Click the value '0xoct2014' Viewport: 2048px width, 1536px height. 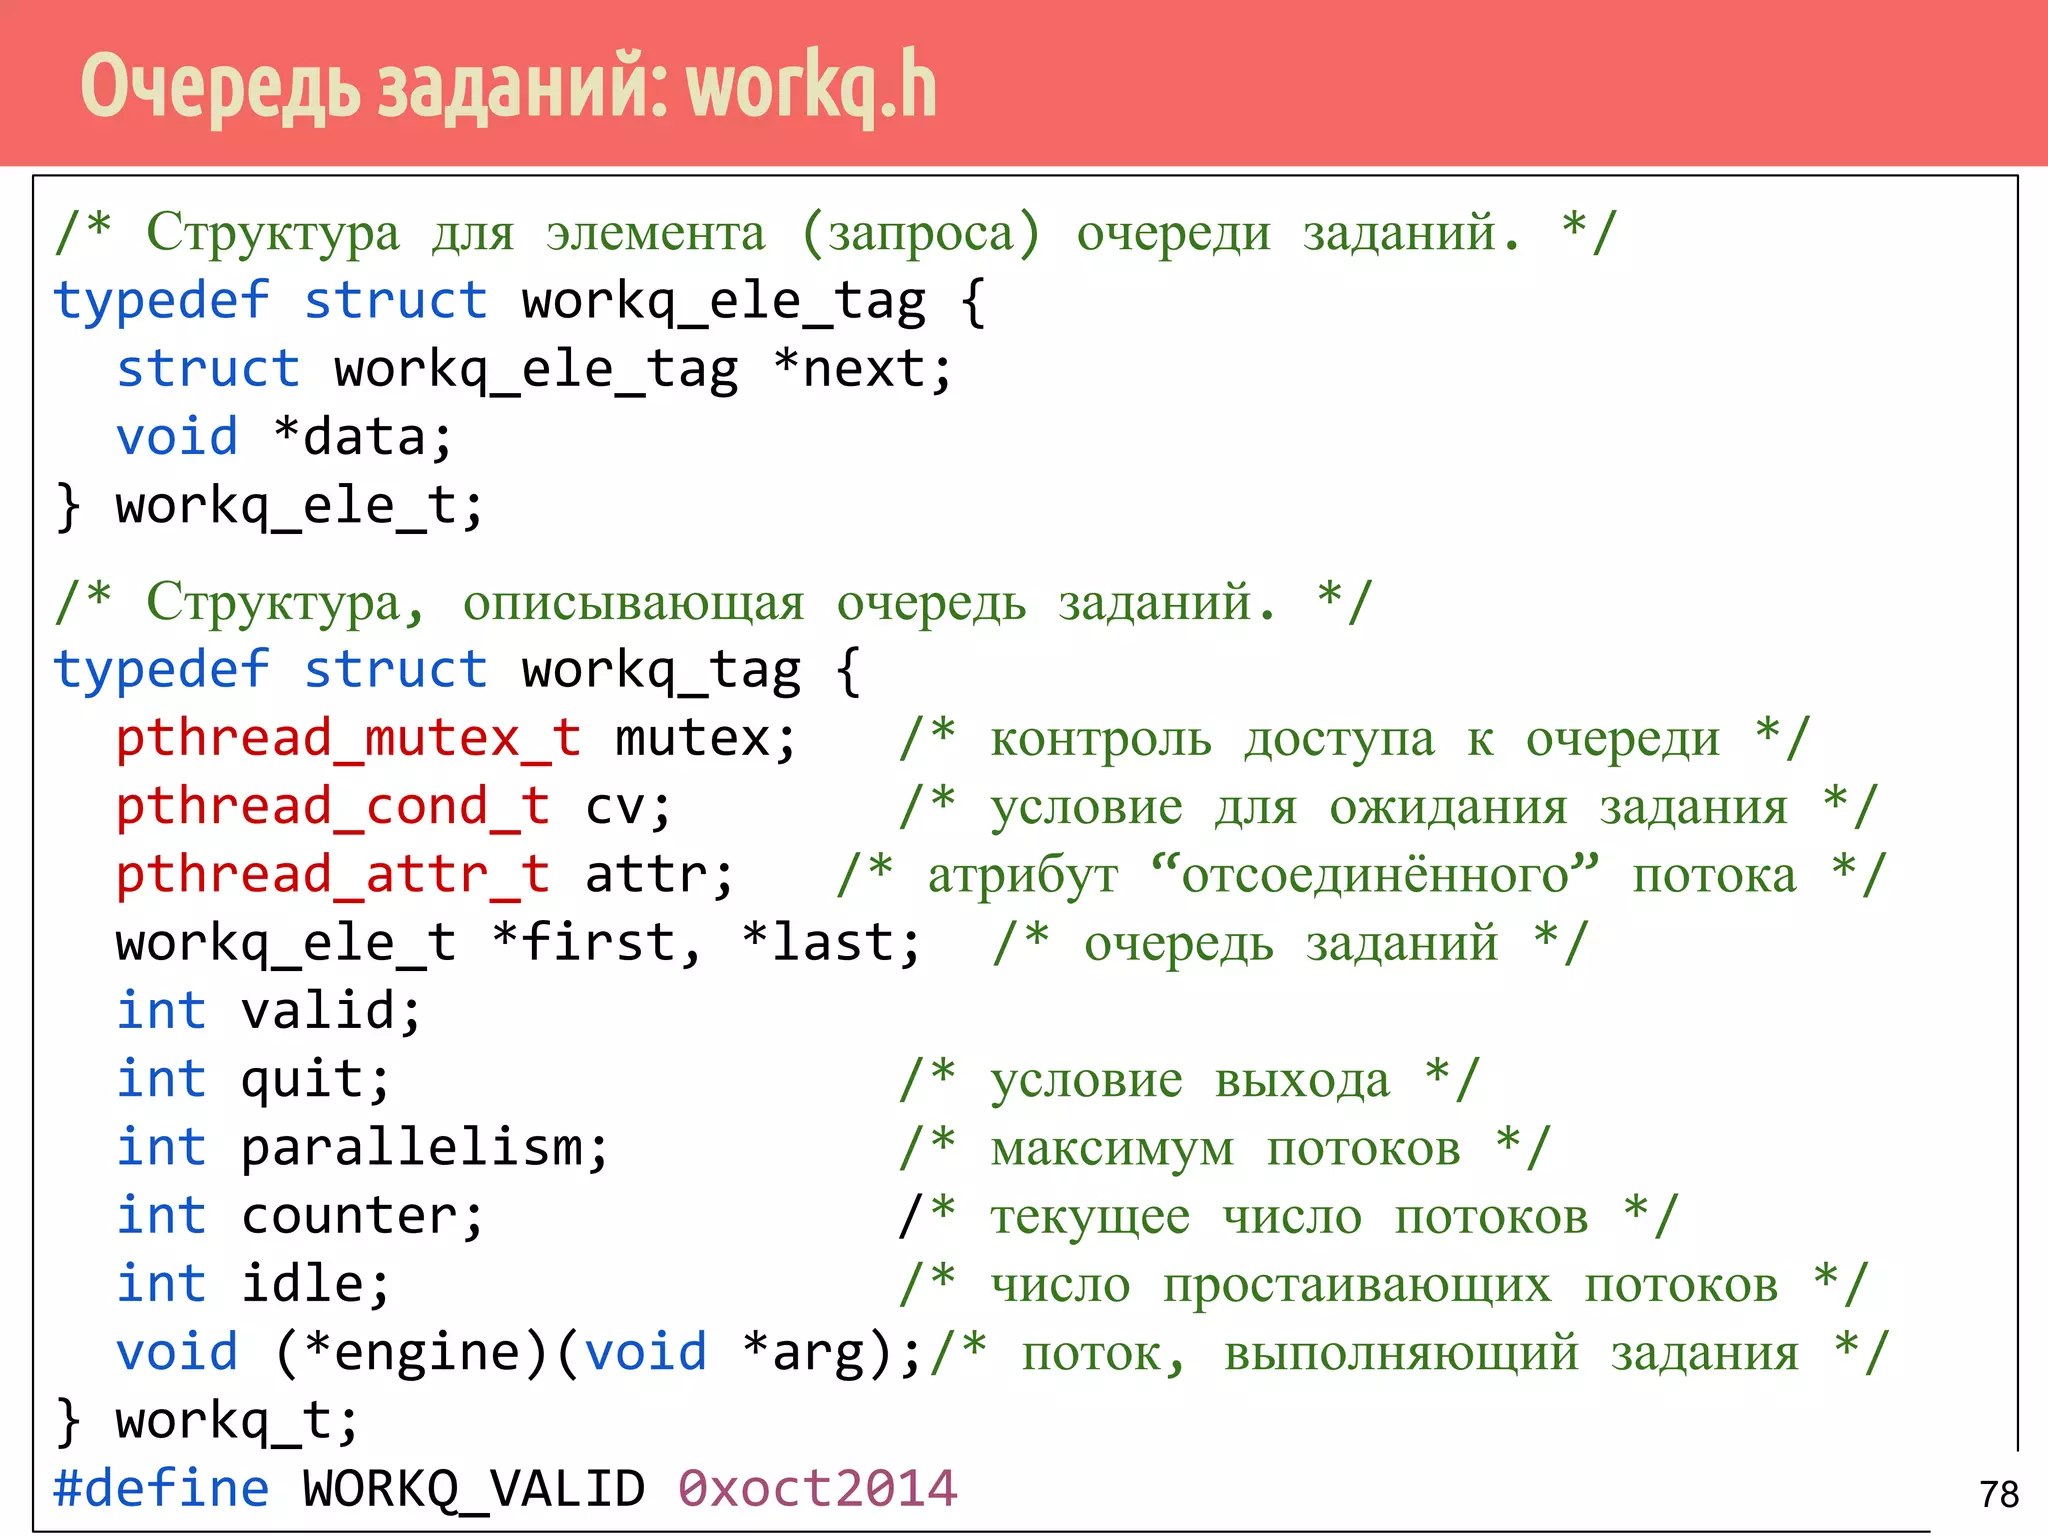[818, 1489]
